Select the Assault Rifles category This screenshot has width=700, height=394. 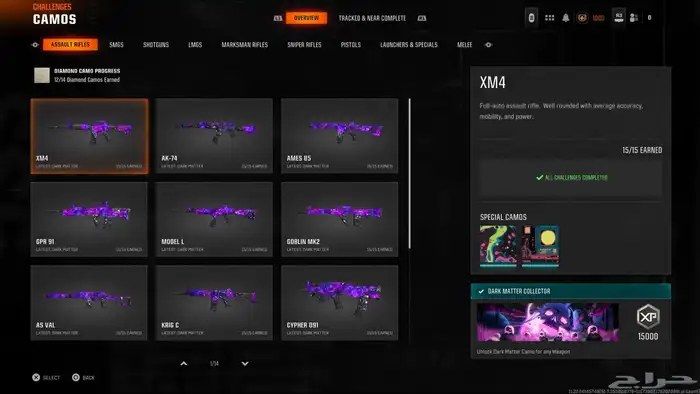(70, 45)
